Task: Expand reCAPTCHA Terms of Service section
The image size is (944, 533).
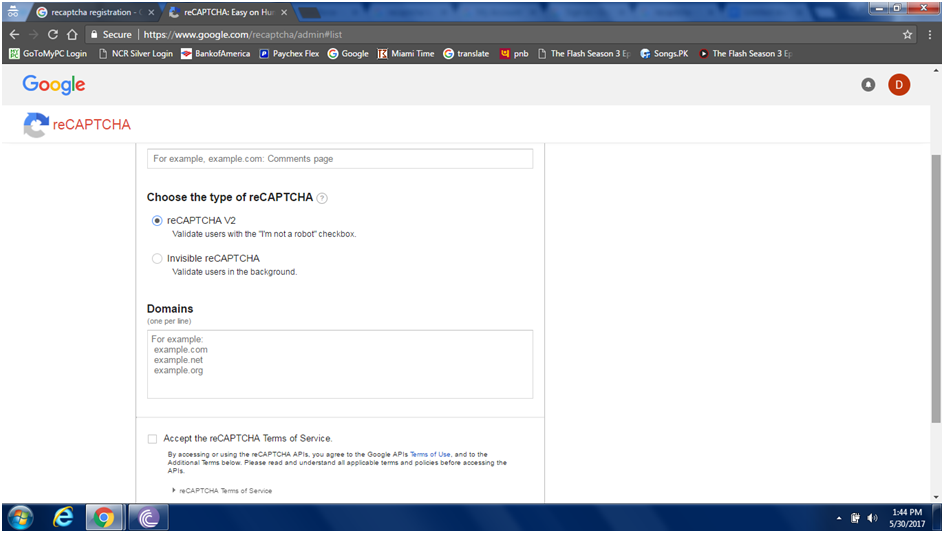Action: coord(222,491)
